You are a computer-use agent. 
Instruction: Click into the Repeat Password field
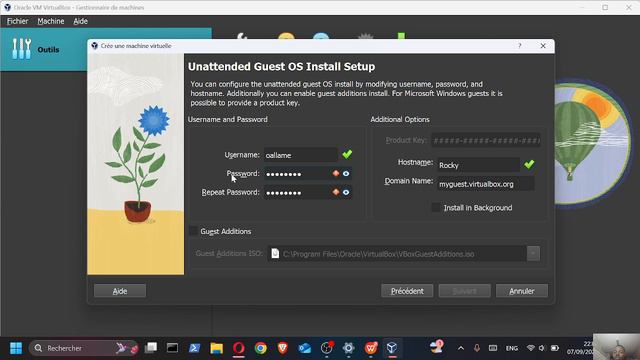coord(298,192)
